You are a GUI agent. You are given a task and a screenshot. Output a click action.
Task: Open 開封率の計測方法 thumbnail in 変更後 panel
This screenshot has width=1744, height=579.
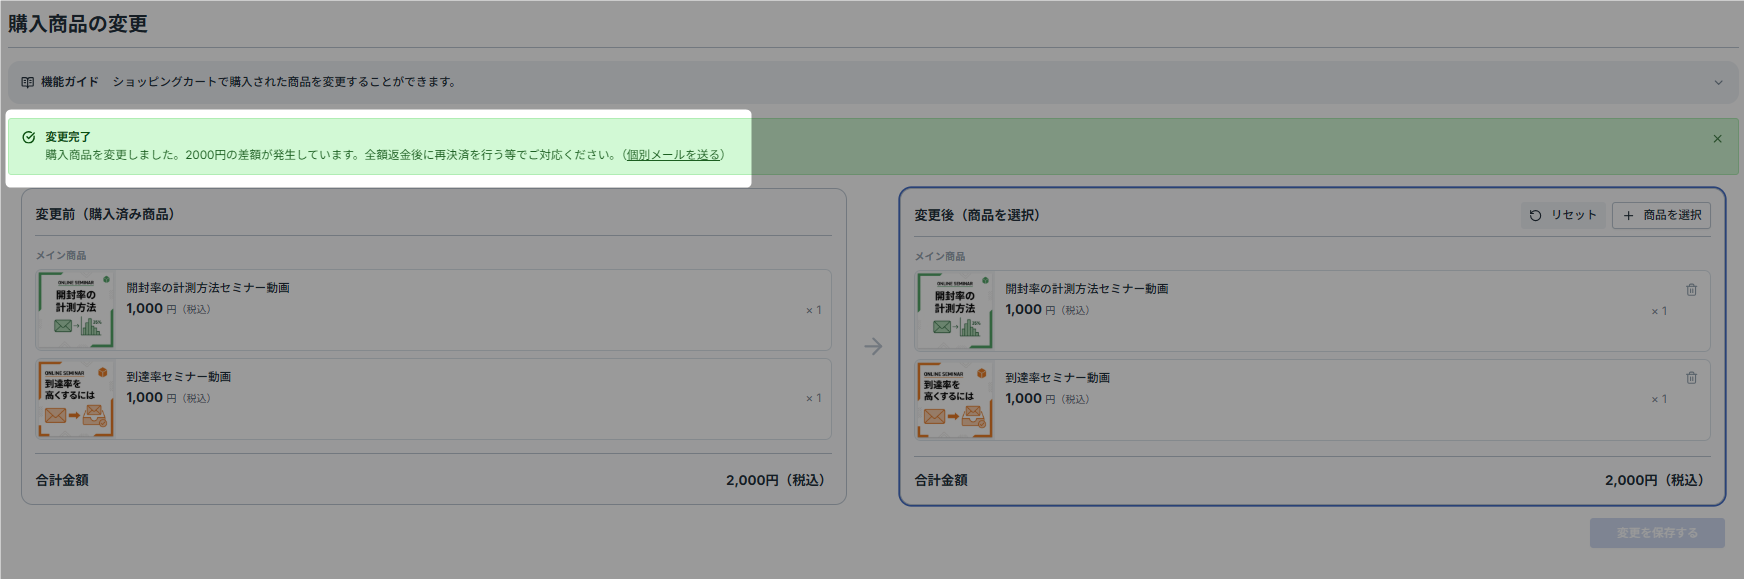click(955, 311)
